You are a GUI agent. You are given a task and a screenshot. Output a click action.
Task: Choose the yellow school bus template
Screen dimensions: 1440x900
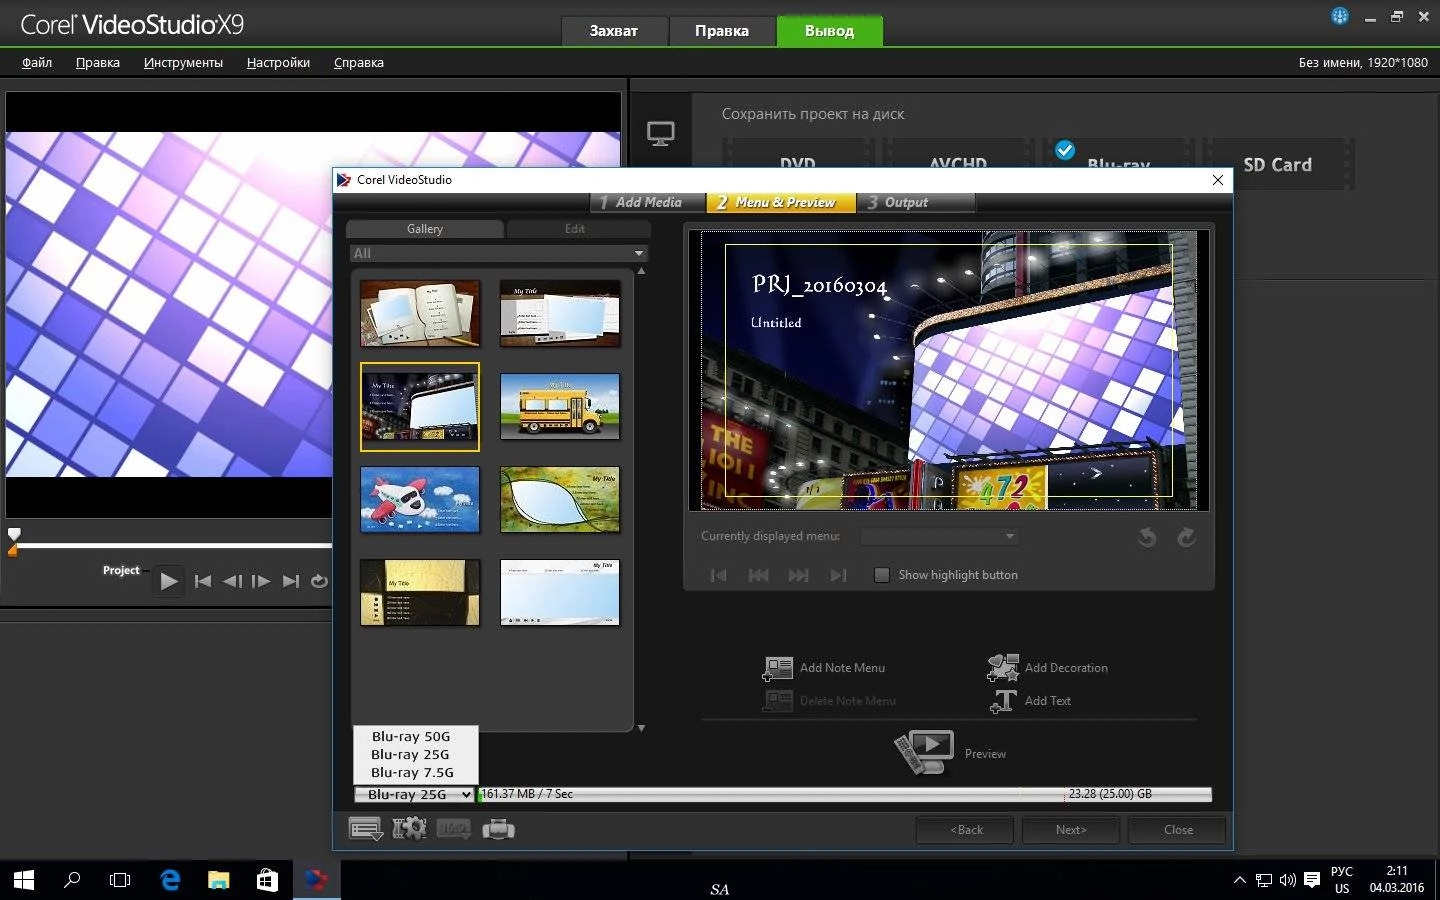[560, 407]
